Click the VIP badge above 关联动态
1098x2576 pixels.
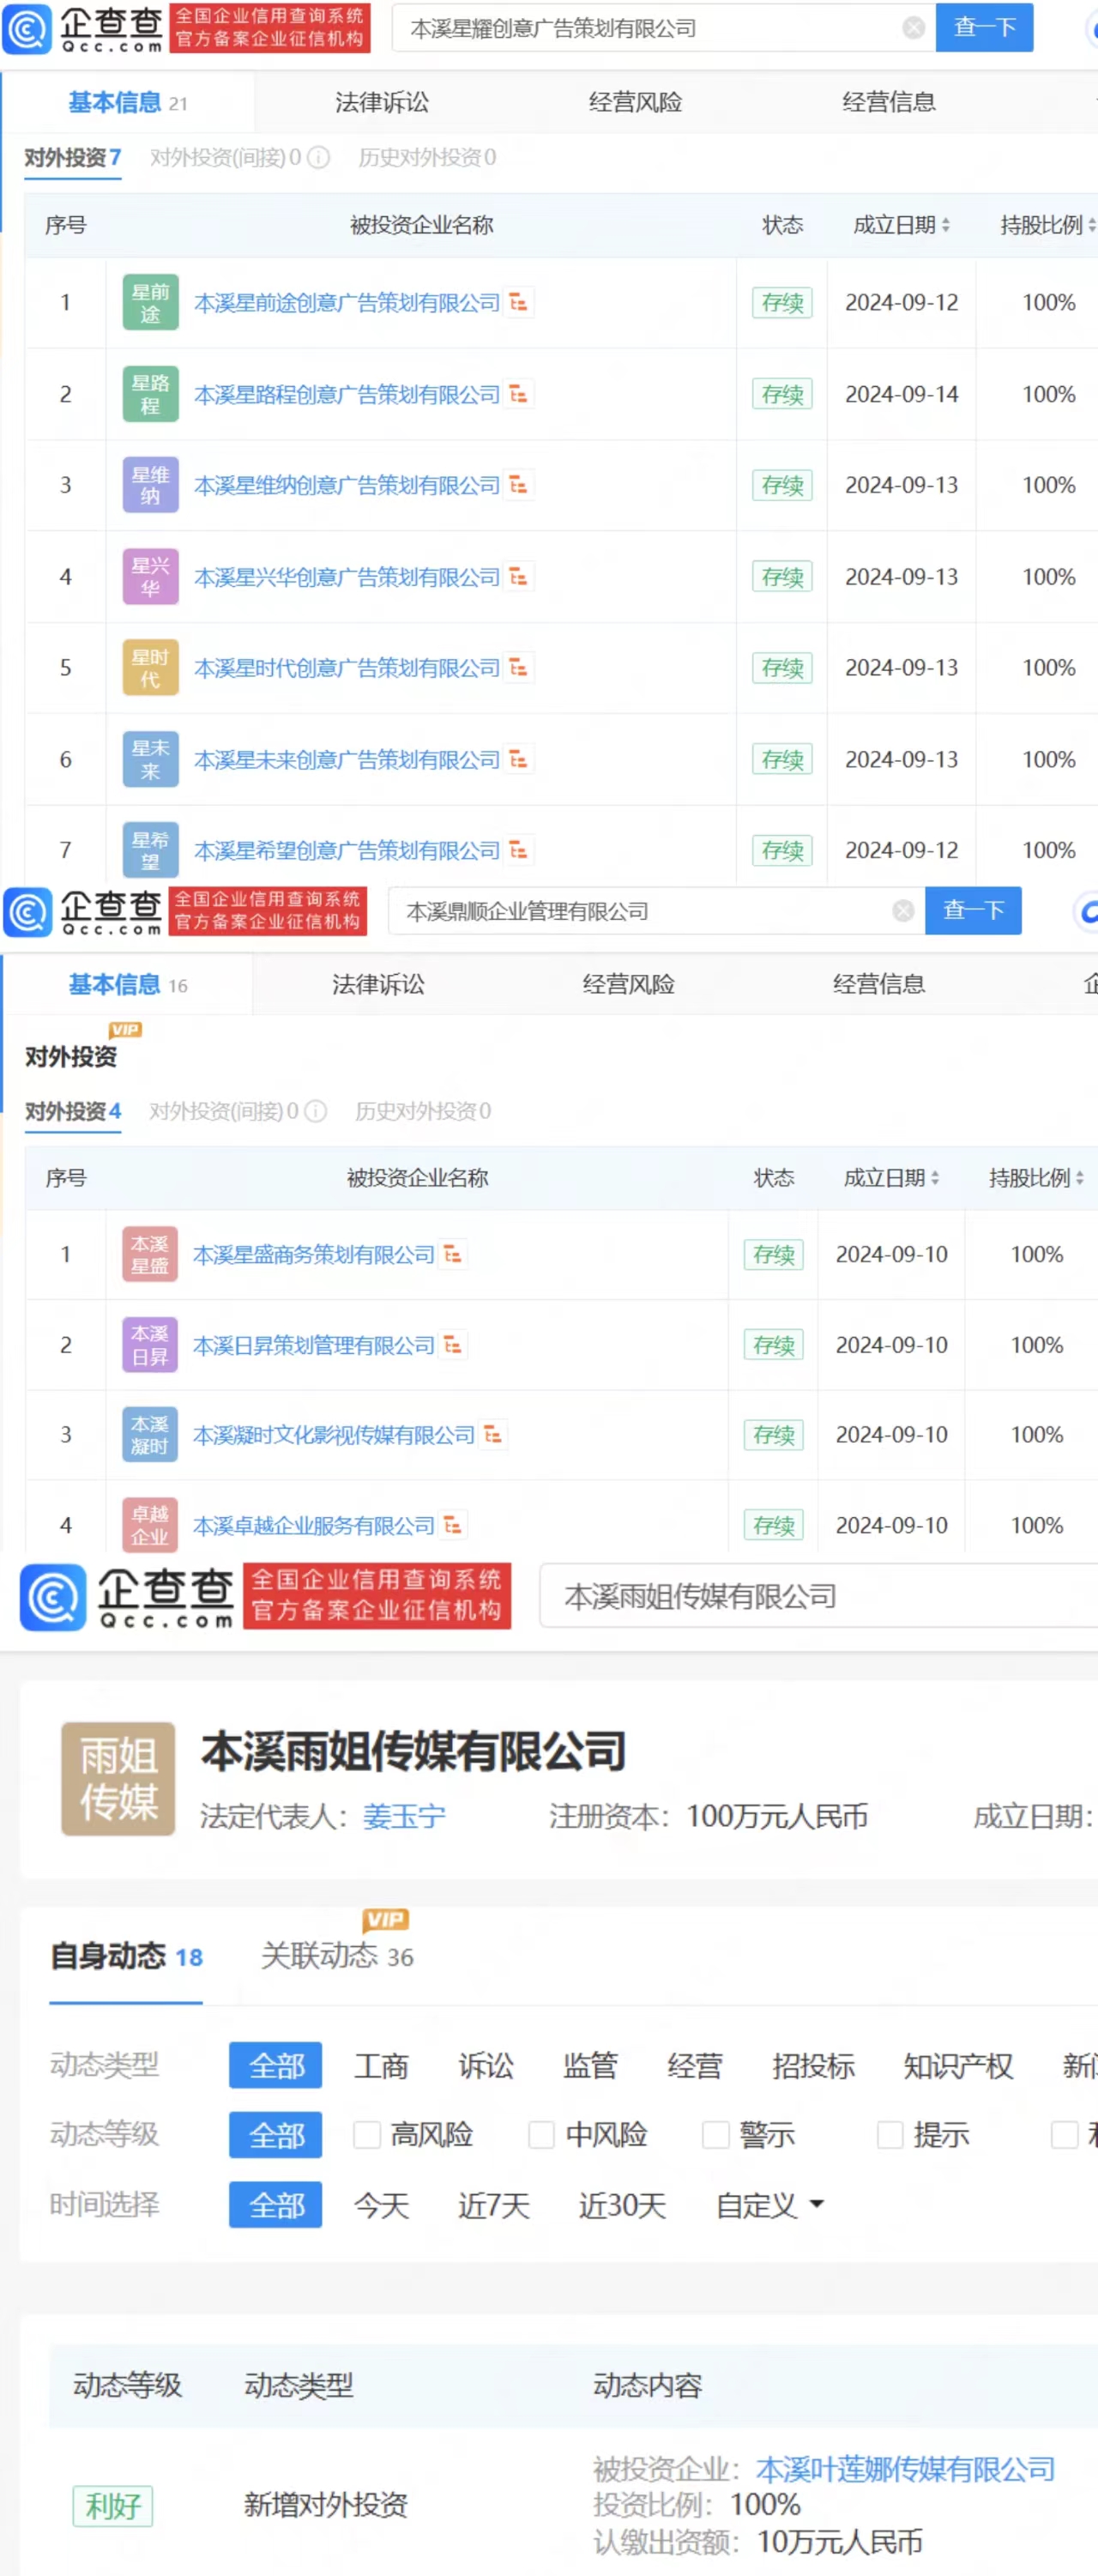point(386,1920)
